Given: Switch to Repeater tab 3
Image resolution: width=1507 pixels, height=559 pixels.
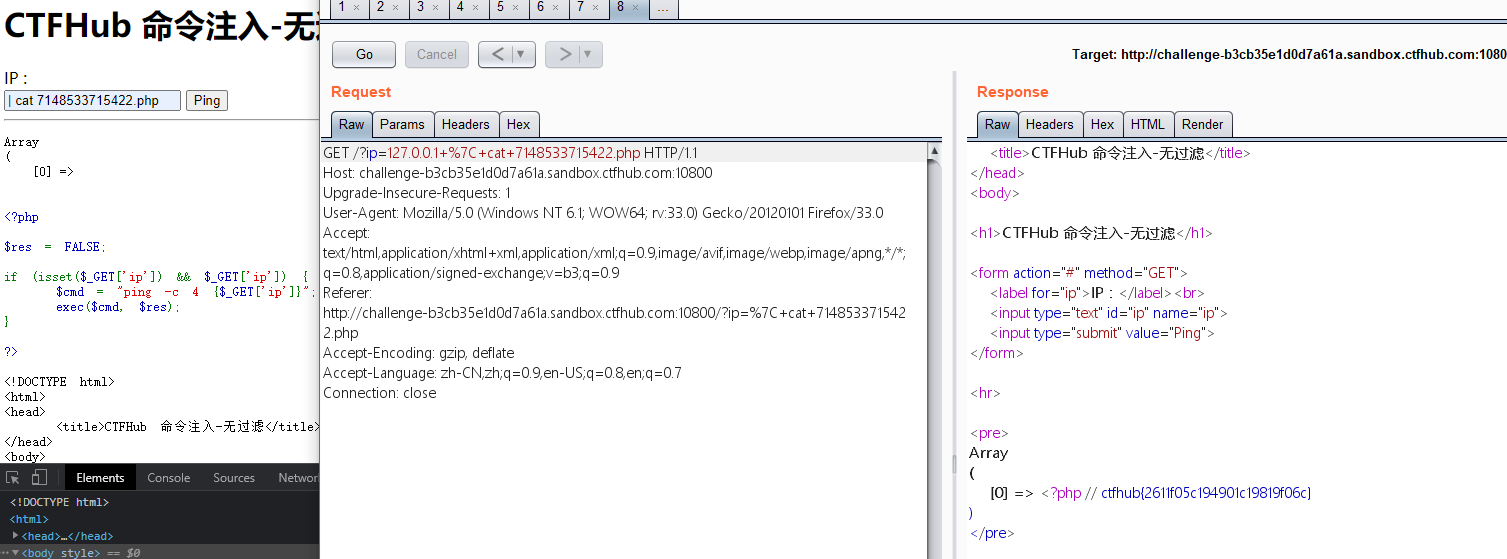Looking at the screenshot, I should pyautogui.click(x=422, y=7).
